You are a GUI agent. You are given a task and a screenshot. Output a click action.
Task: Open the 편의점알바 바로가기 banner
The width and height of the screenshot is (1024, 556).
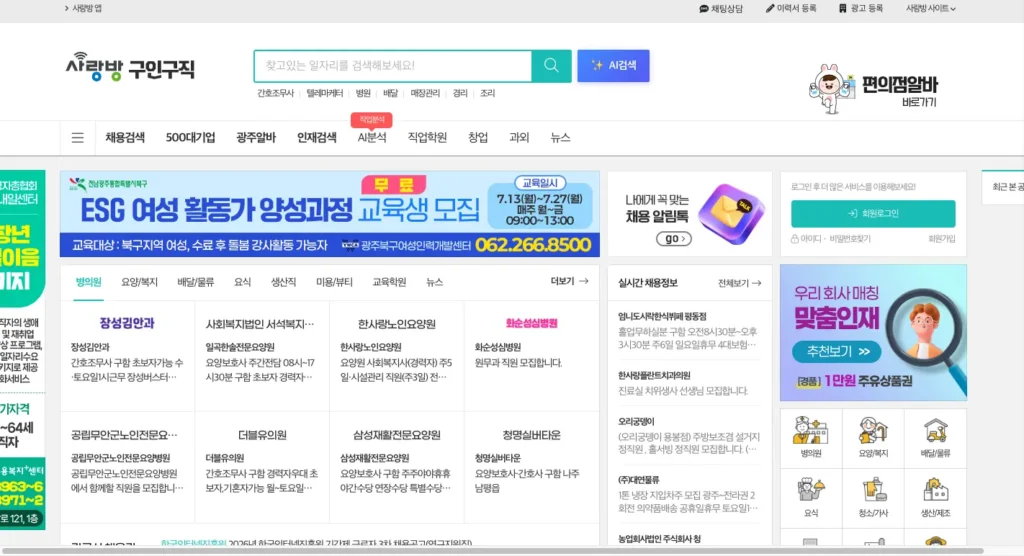point(873,90)
